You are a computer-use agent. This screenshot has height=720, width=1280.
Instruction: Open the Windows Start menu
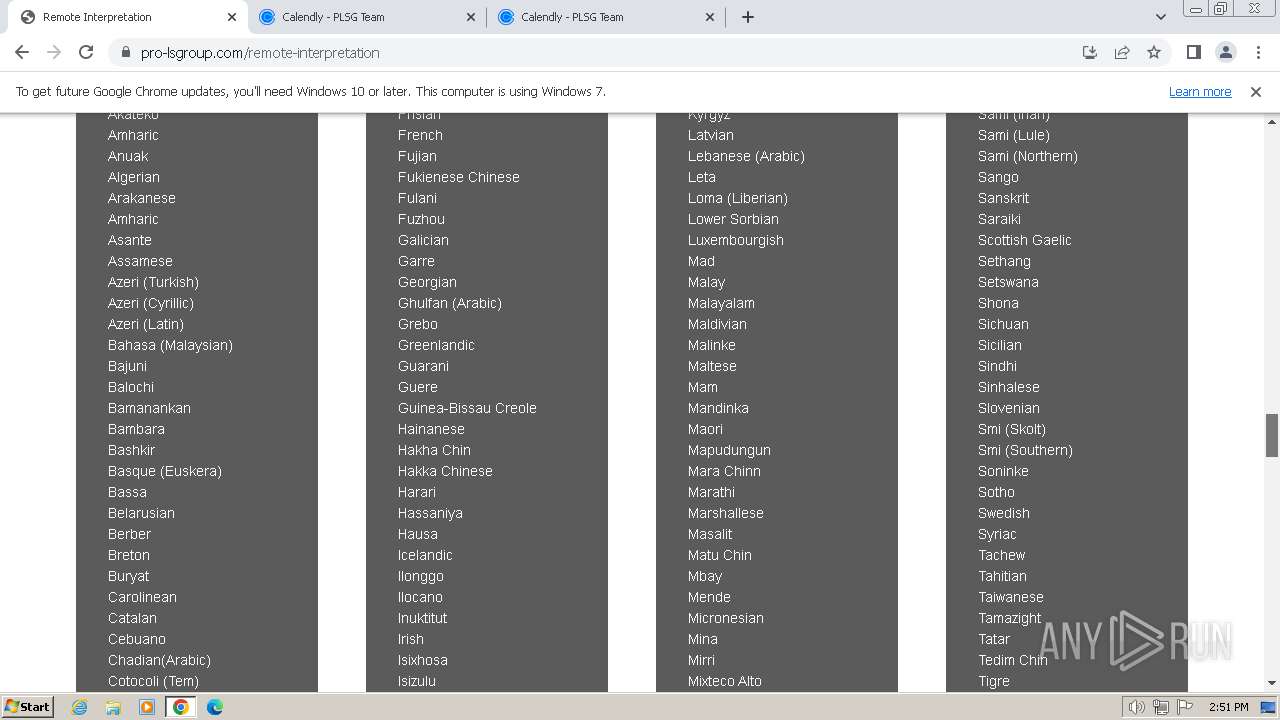coord(28,706)
